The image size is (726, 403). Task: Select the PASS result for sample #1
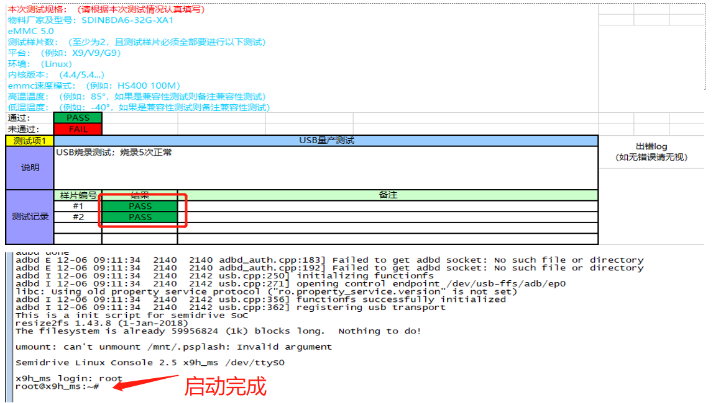coord(140,205)
